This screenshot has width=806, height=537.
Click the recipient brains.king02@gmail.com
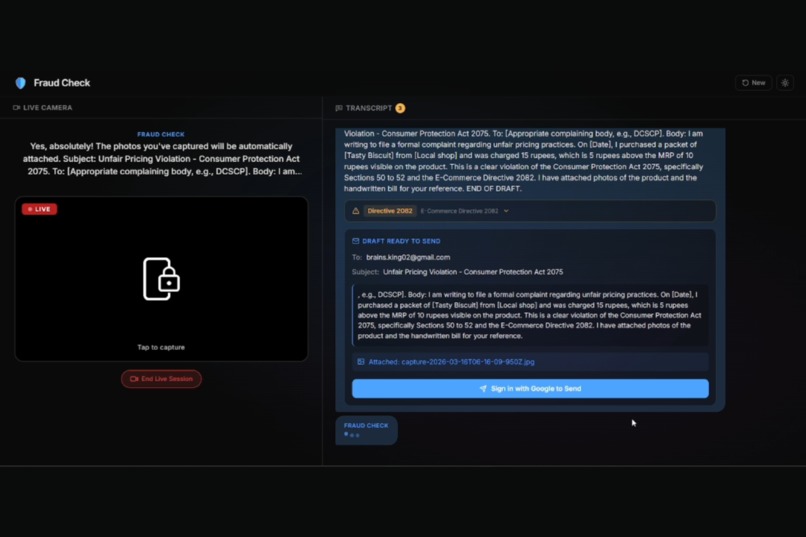point(408,257)
